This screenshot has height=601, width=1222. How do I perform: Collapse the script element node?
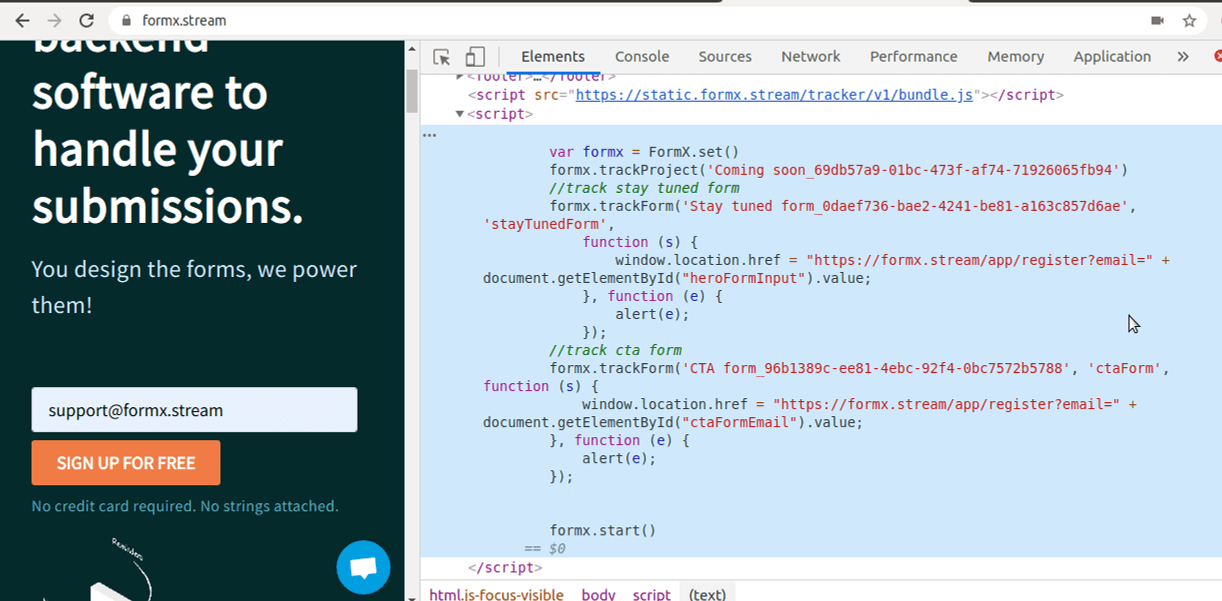[460, 114]
